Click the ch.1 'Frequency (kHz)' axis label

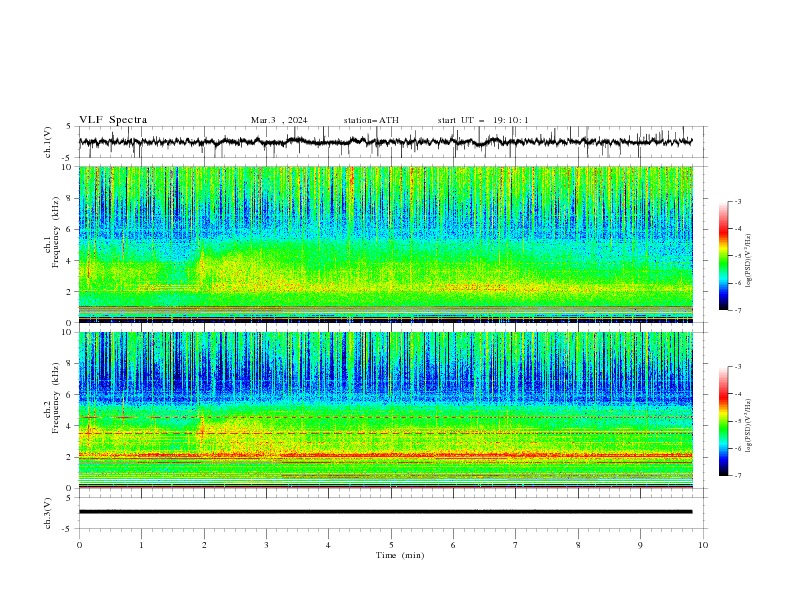pos(56,233)
